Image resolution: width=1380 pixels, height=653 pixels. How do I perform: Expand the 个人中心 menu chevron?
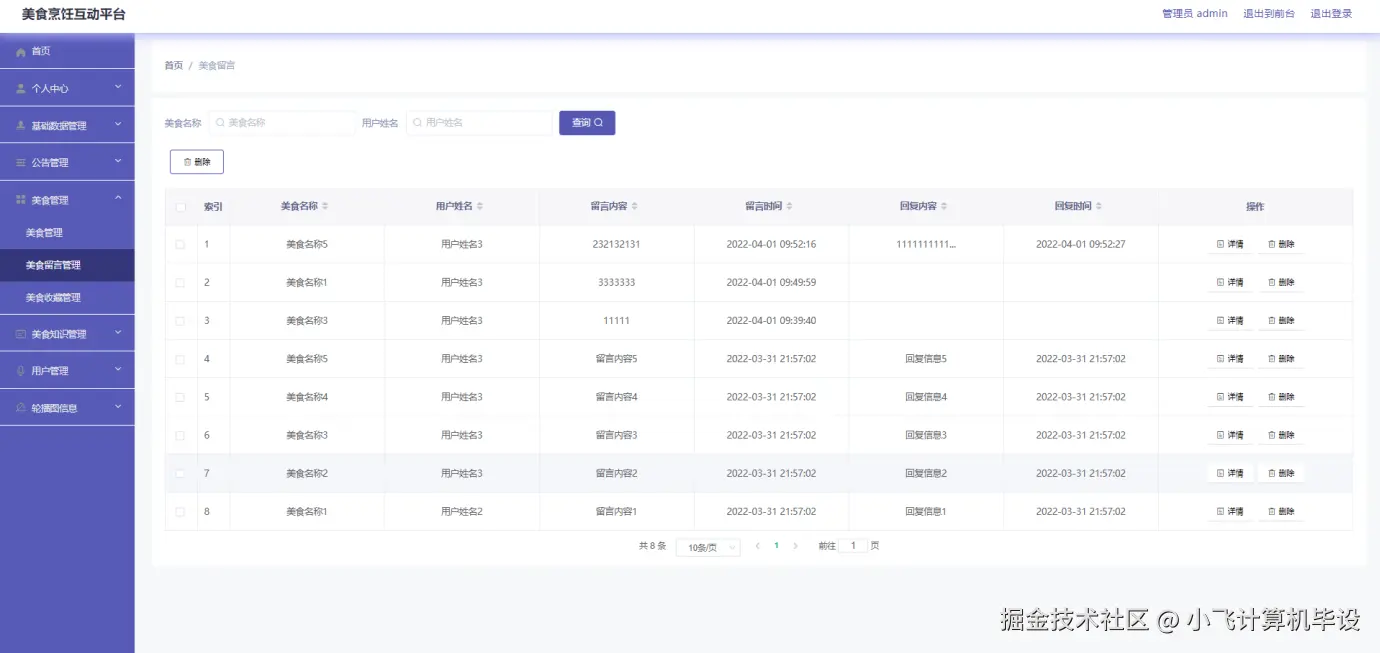tap(118, 87)
